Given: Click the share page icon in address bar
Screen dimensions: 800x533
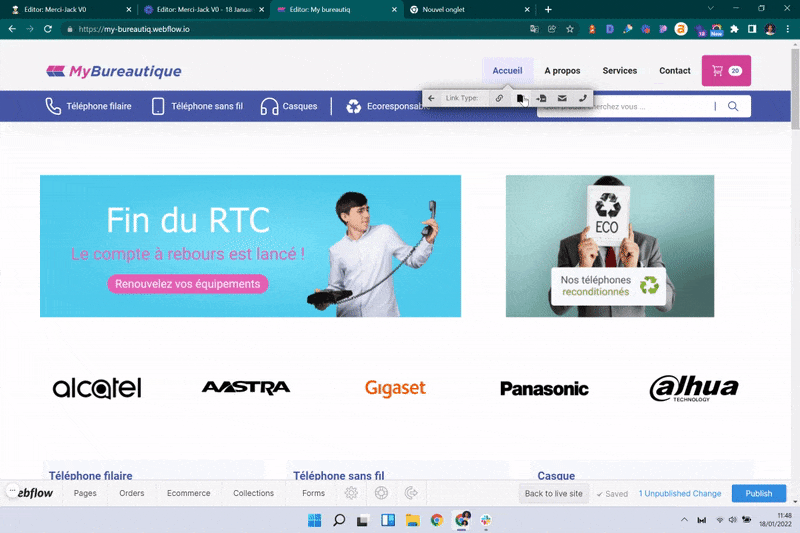Looking at the screenshot, I should coord(552,29).
